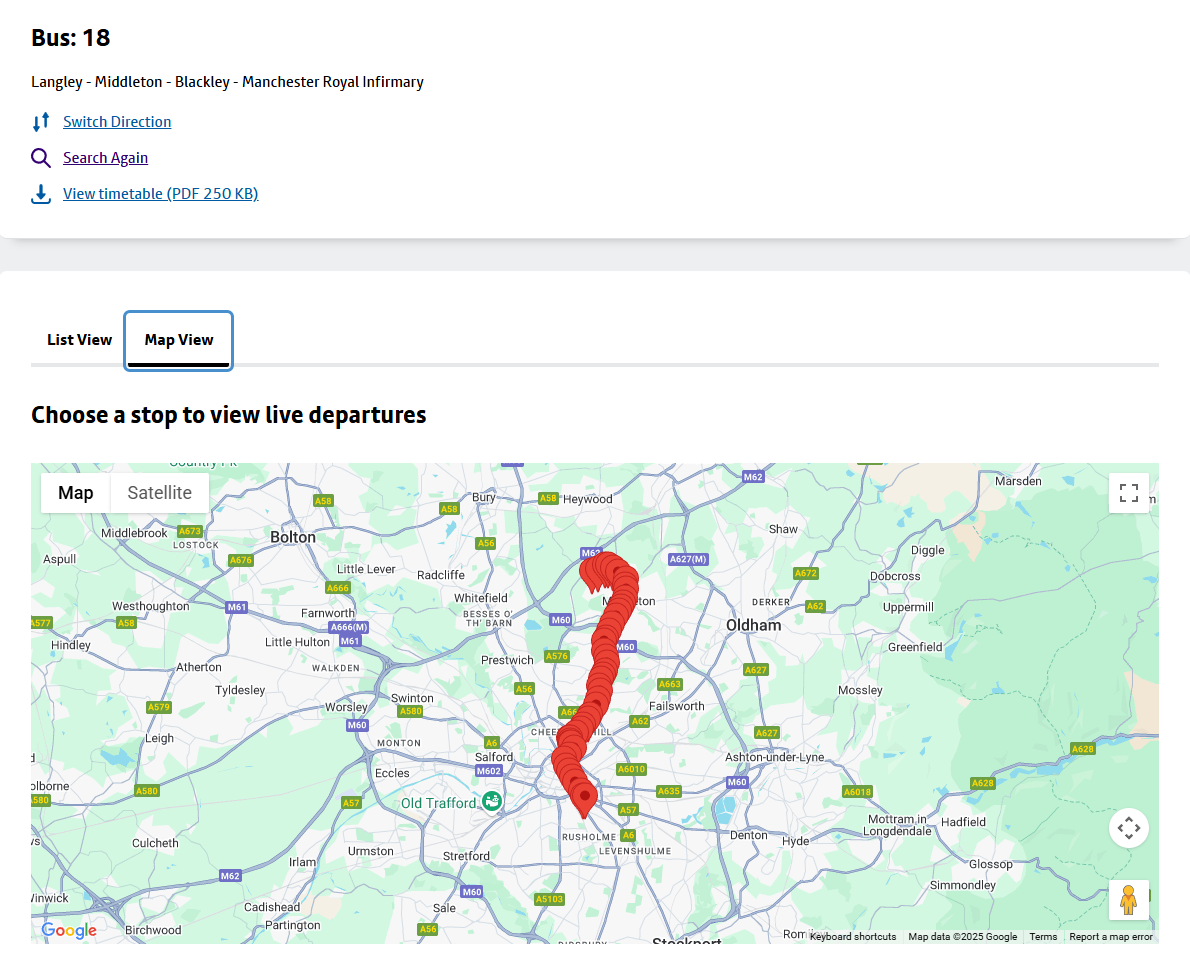Click the Heywood label on the map

tap(587, 499)
